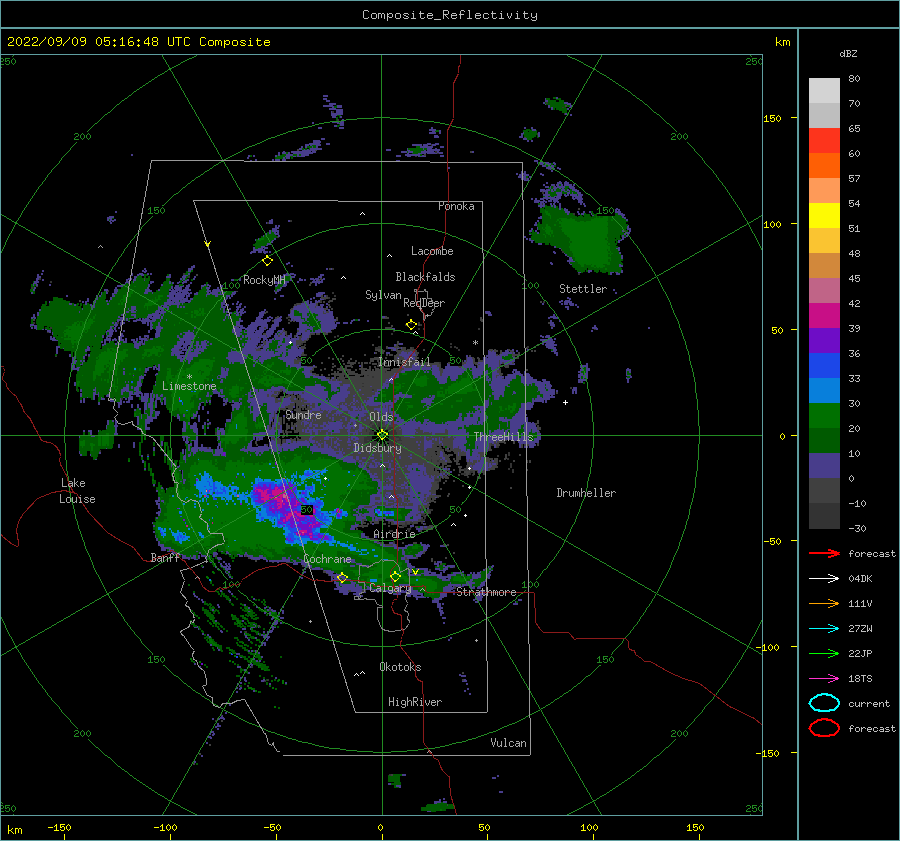
Task: Click the Sundre city label
Action: coord(304,414)
